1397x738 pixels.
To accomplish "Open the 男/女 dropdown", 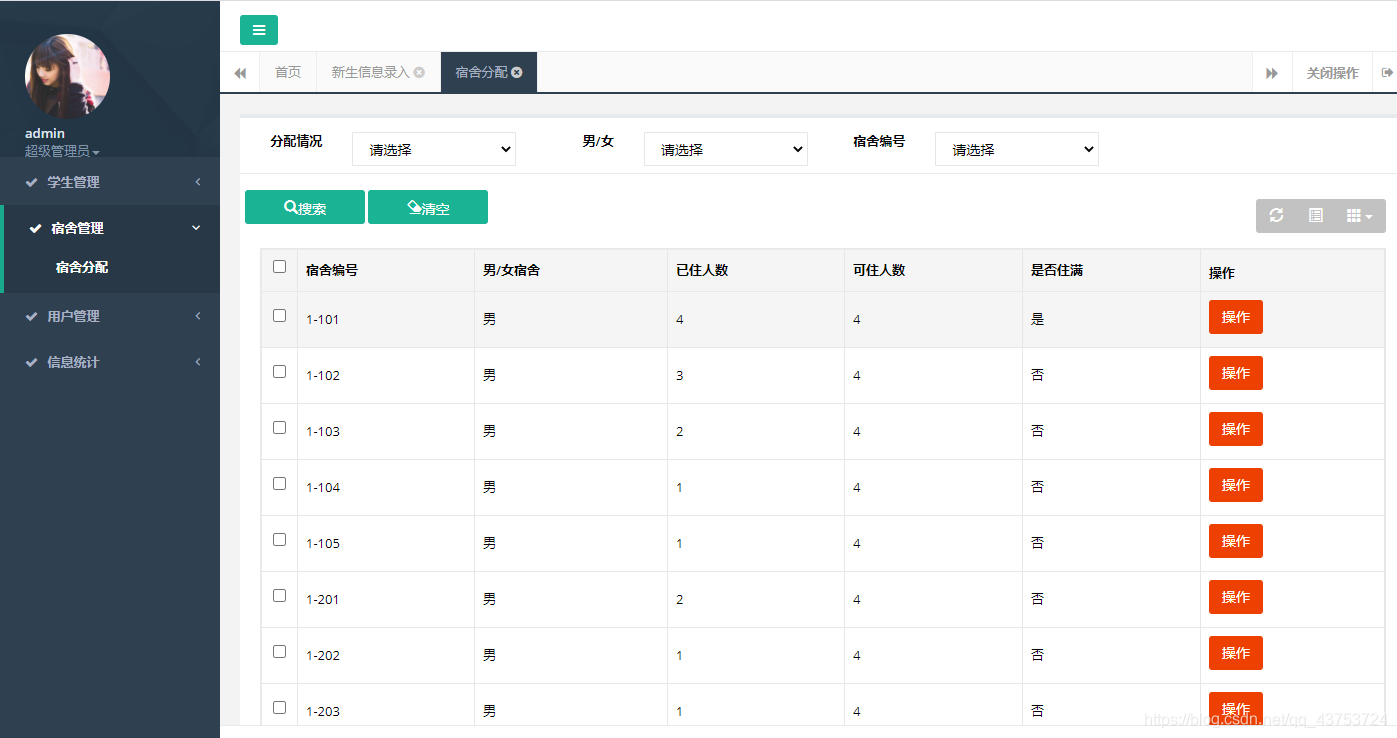I will pos(725,150).
